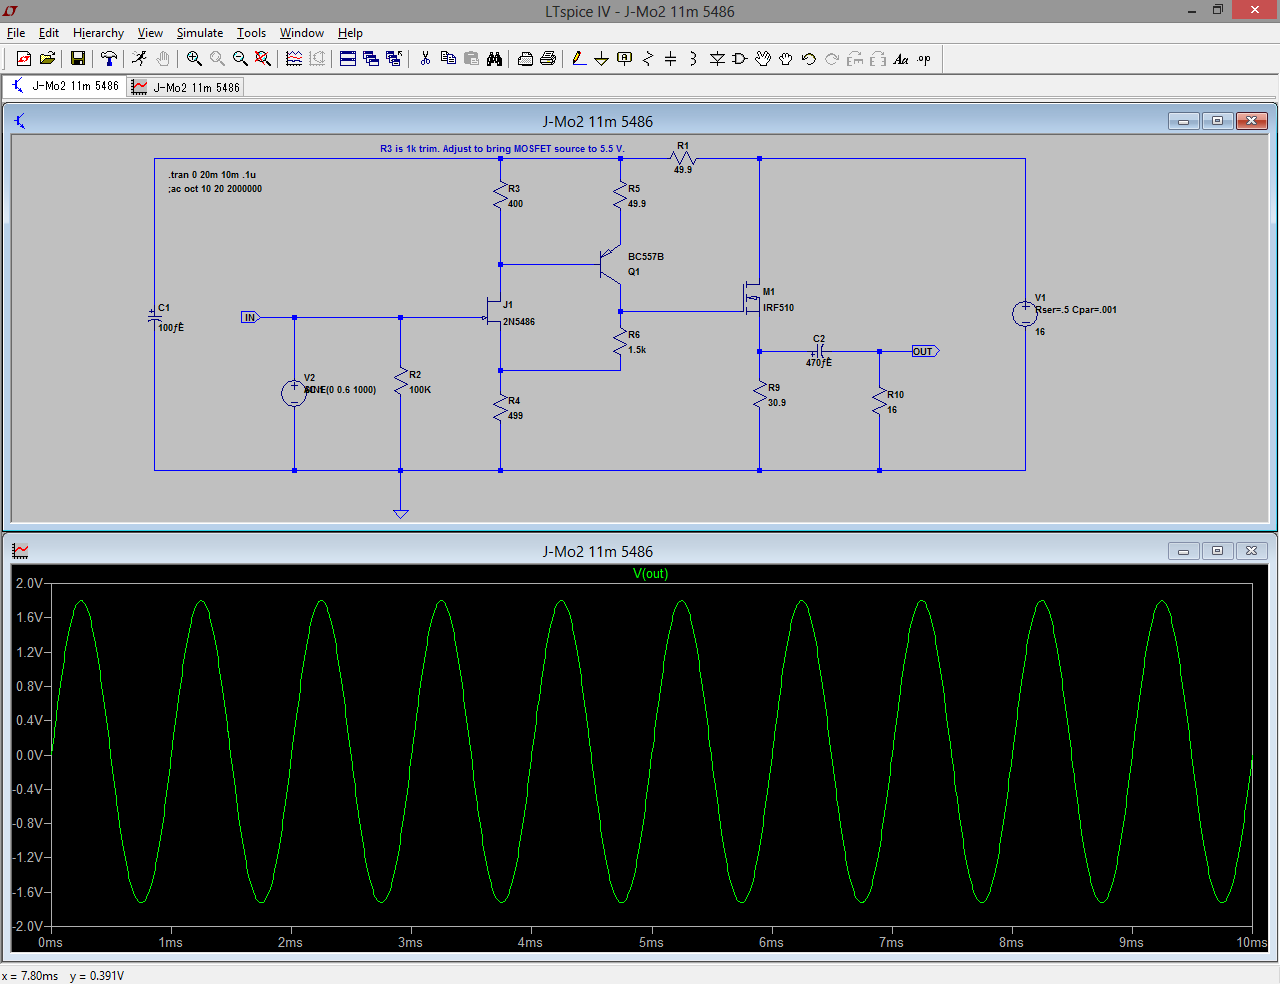Select the Inductor placement tool

[693, 59]
